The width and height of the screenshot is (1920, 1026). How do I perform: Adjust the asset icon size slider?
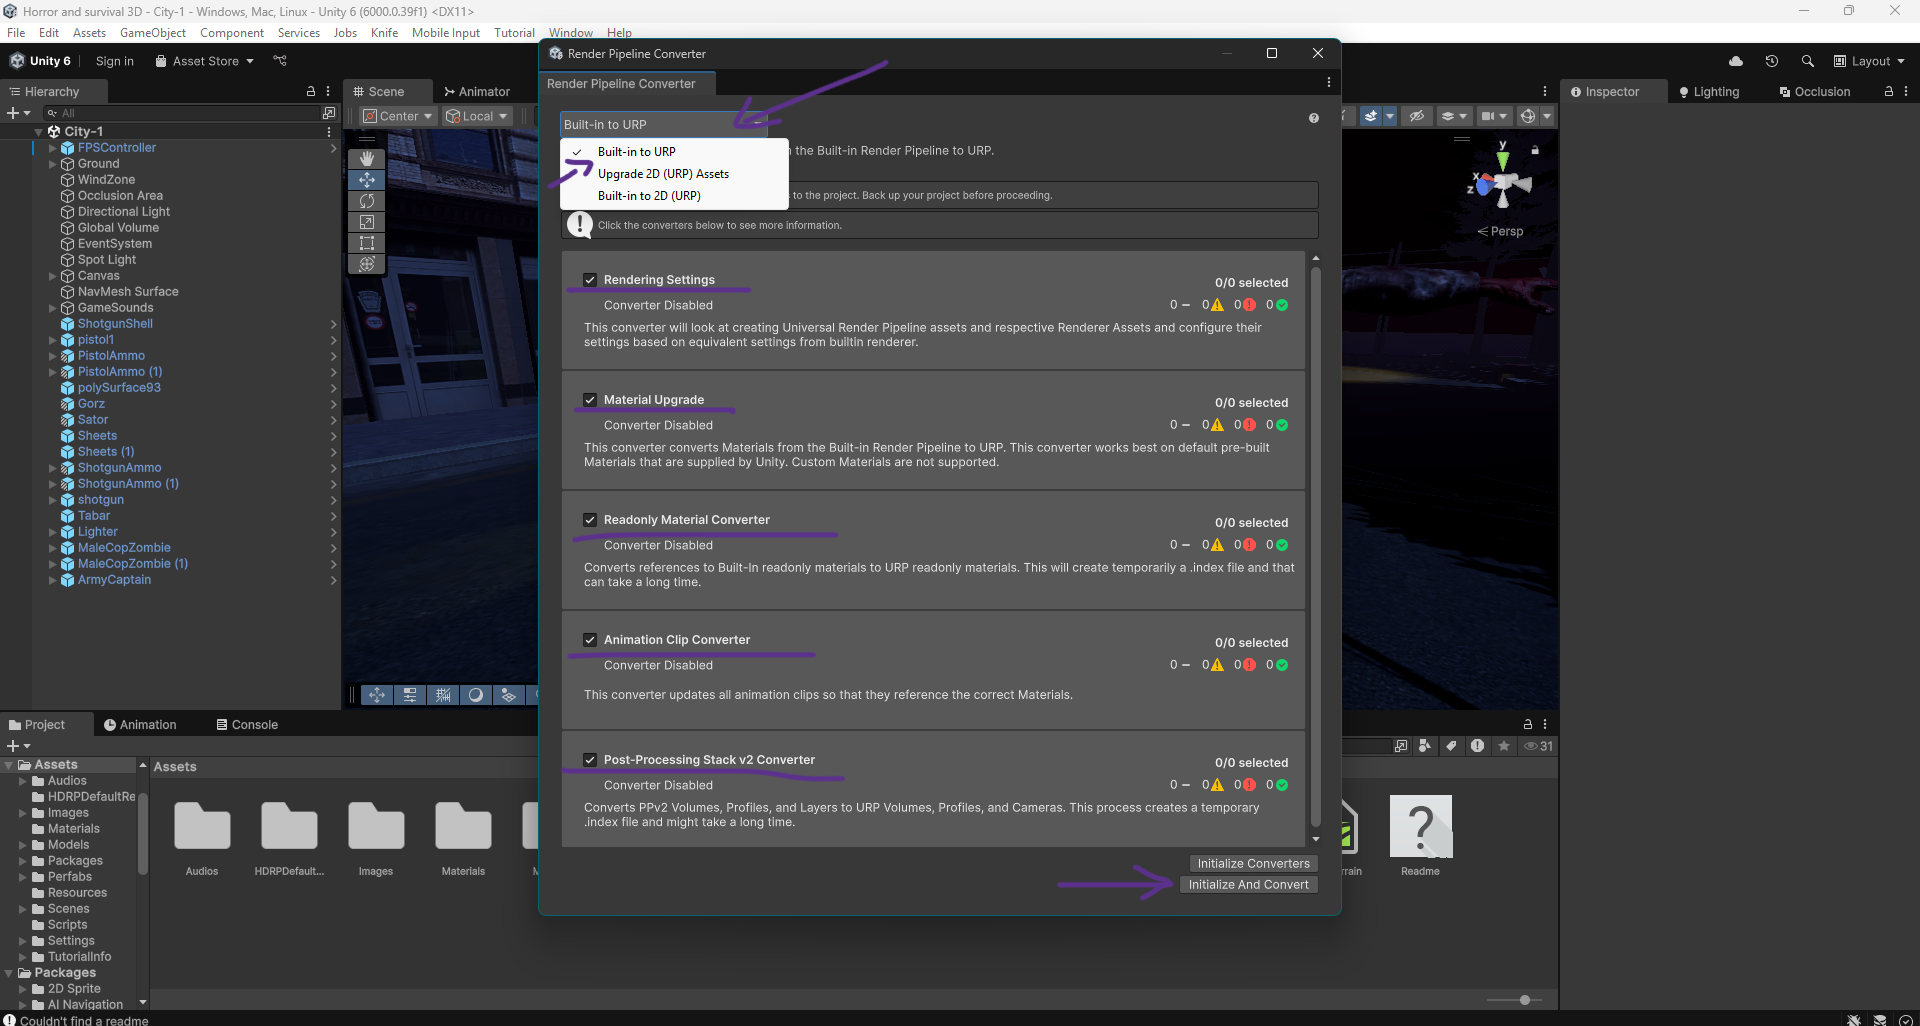1524,1000
